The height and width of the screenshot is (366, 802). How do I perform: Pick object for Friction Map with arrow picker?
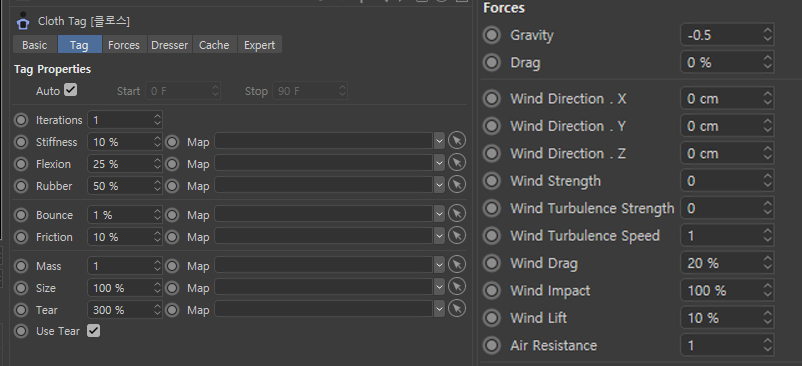pos(457,236)
